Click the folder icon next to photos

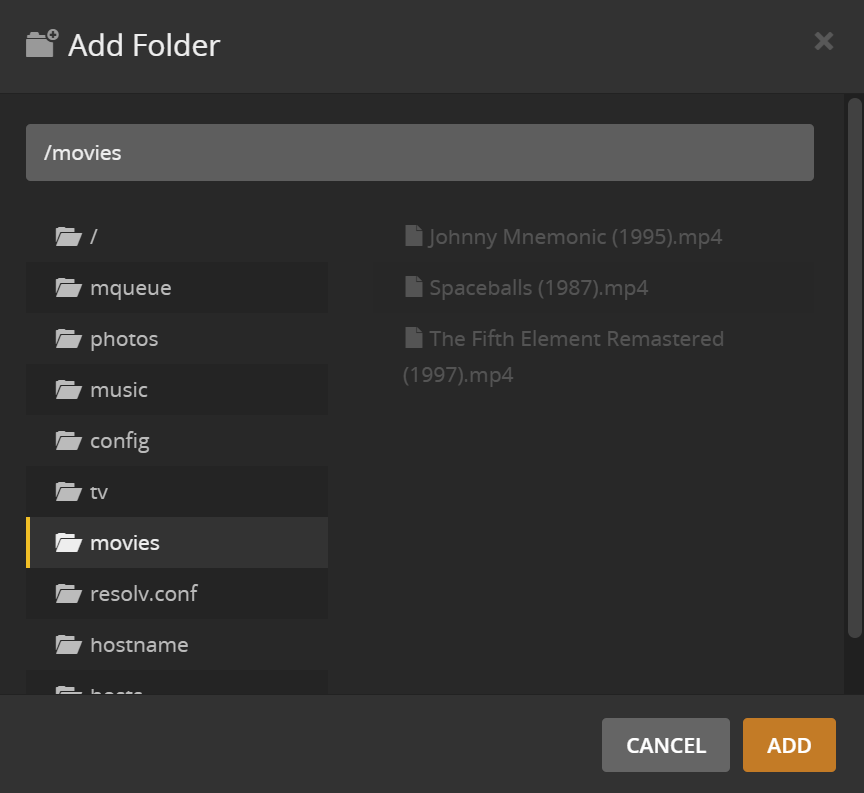[x=66, y=338]
